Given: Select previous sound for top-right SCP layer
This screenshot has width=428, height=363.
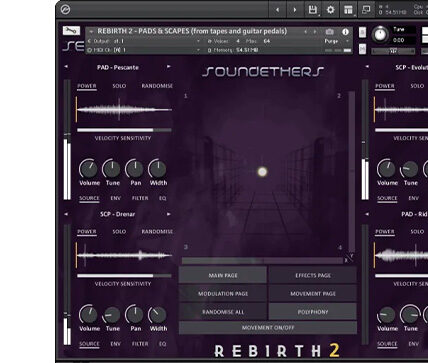Looking at the screenshot, I should pos(367,67).
